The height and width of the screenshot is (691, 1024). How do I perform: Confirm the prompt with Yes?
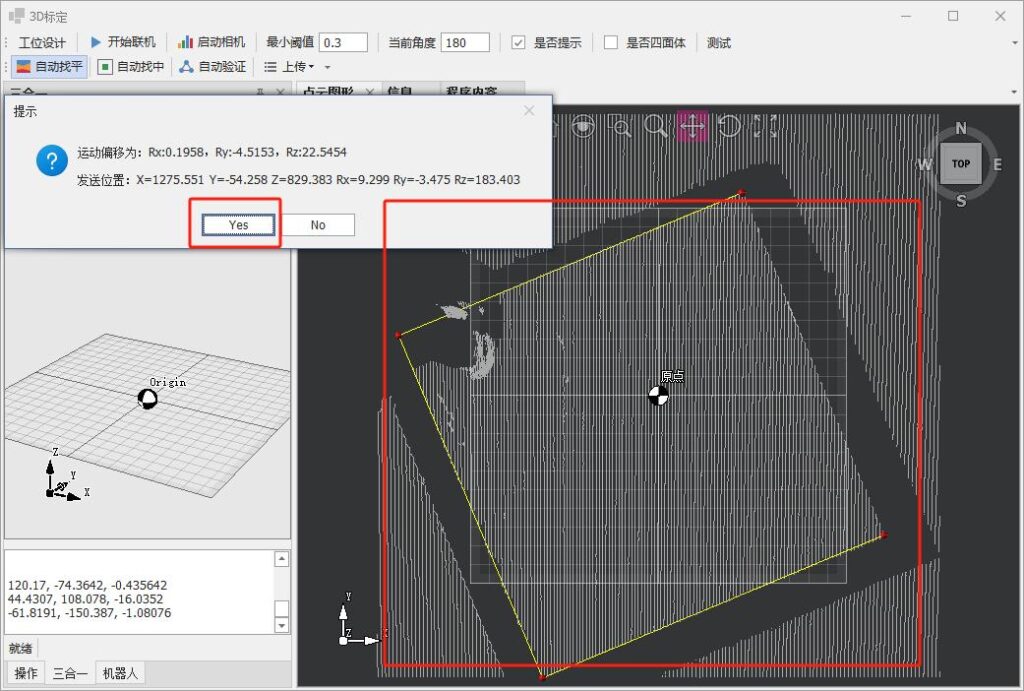238,225
